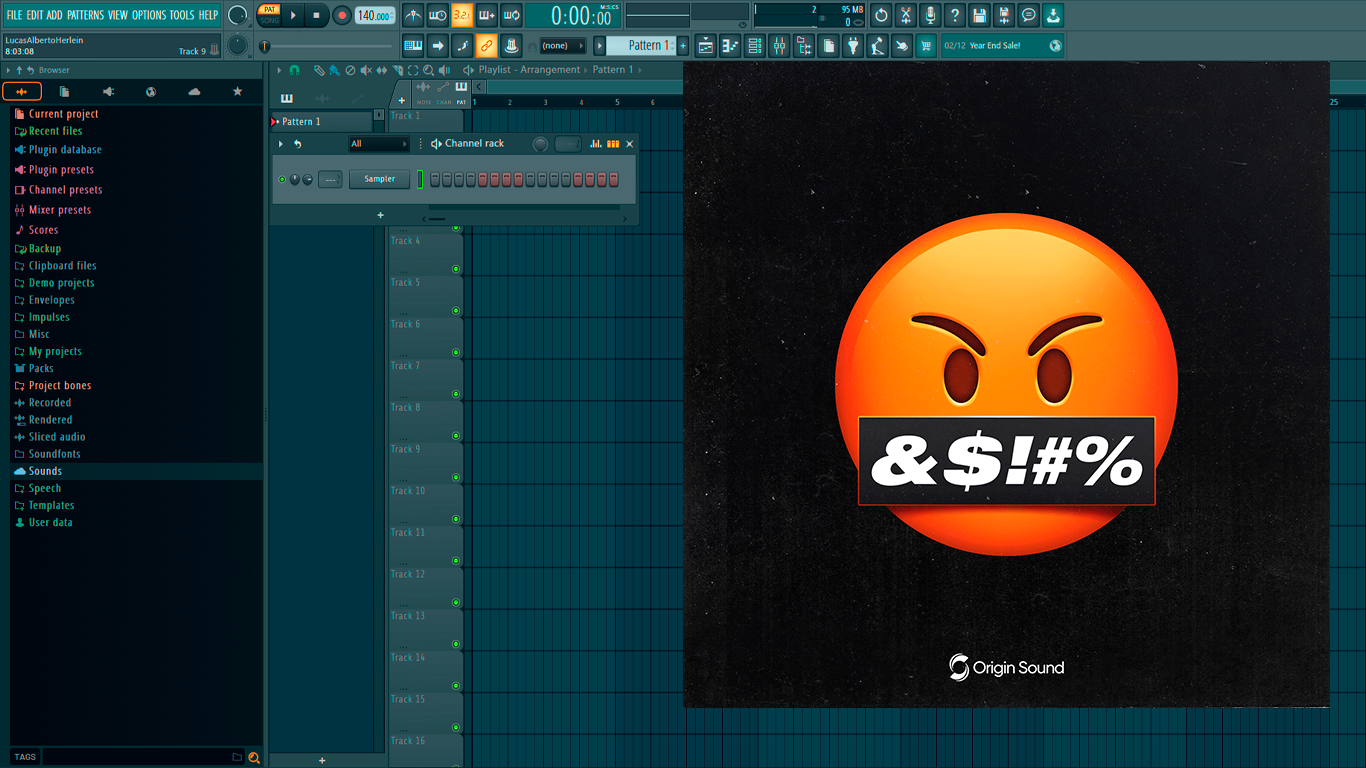Toggle typing keyboard to piano icon
Image resolution: width=1366 pixels, height=768 pixels.
(x=413, y=45)
